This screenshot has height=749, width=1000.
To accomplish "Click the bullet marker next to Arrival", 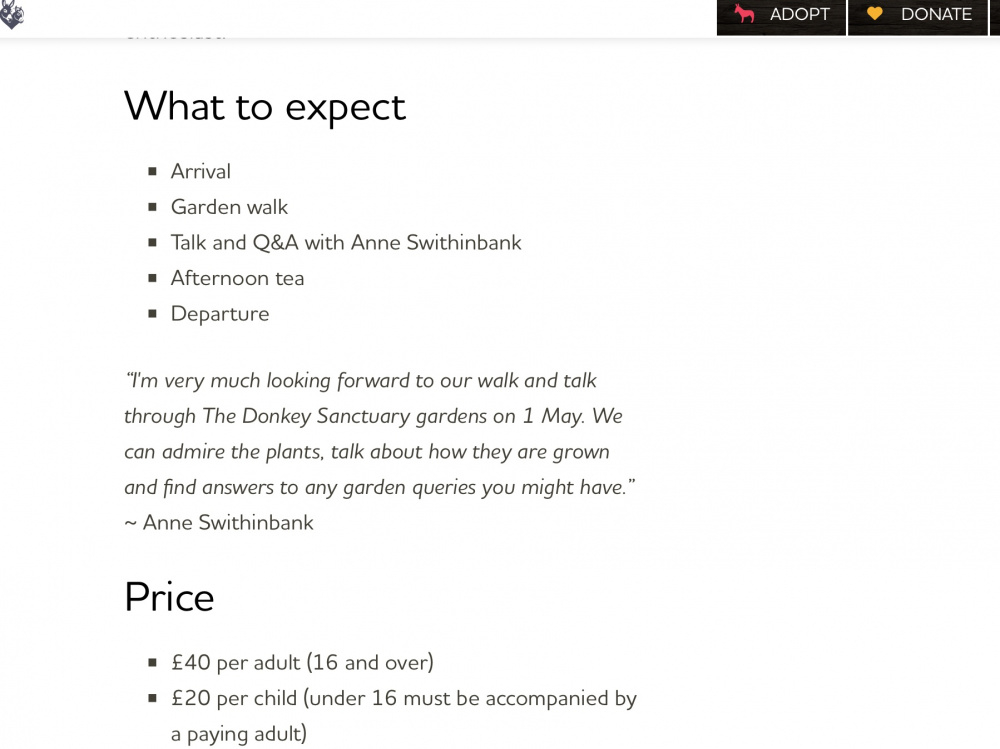I will 152,171.
